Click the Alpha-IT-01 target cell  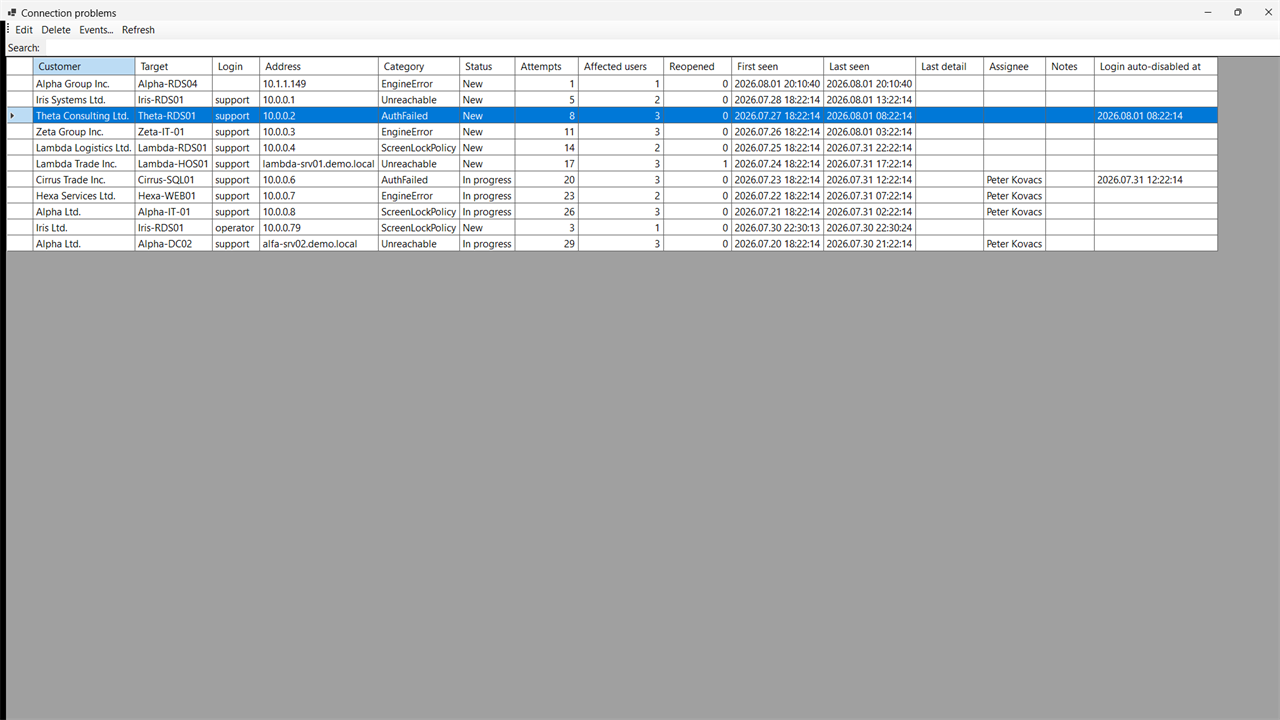click(x=173, y=212)
